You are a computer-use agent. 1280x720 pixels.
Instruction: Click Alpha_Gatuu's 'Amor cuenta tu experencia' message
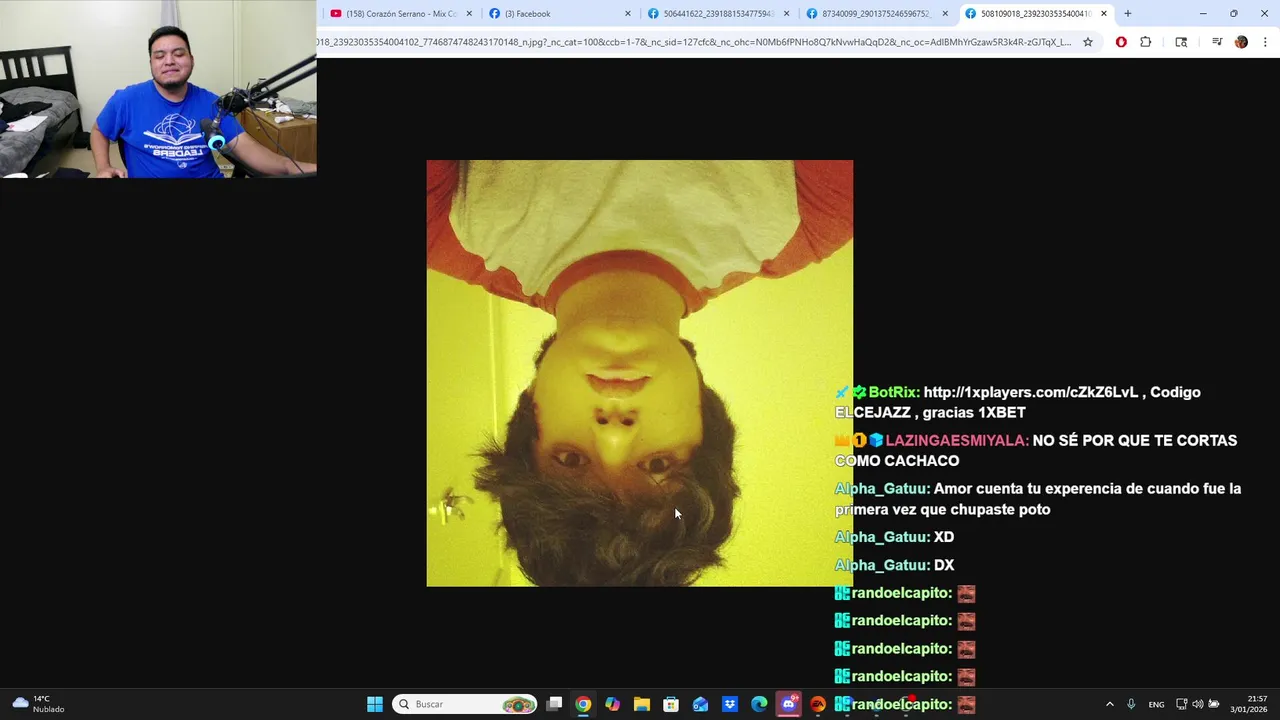click(1038, 499)
